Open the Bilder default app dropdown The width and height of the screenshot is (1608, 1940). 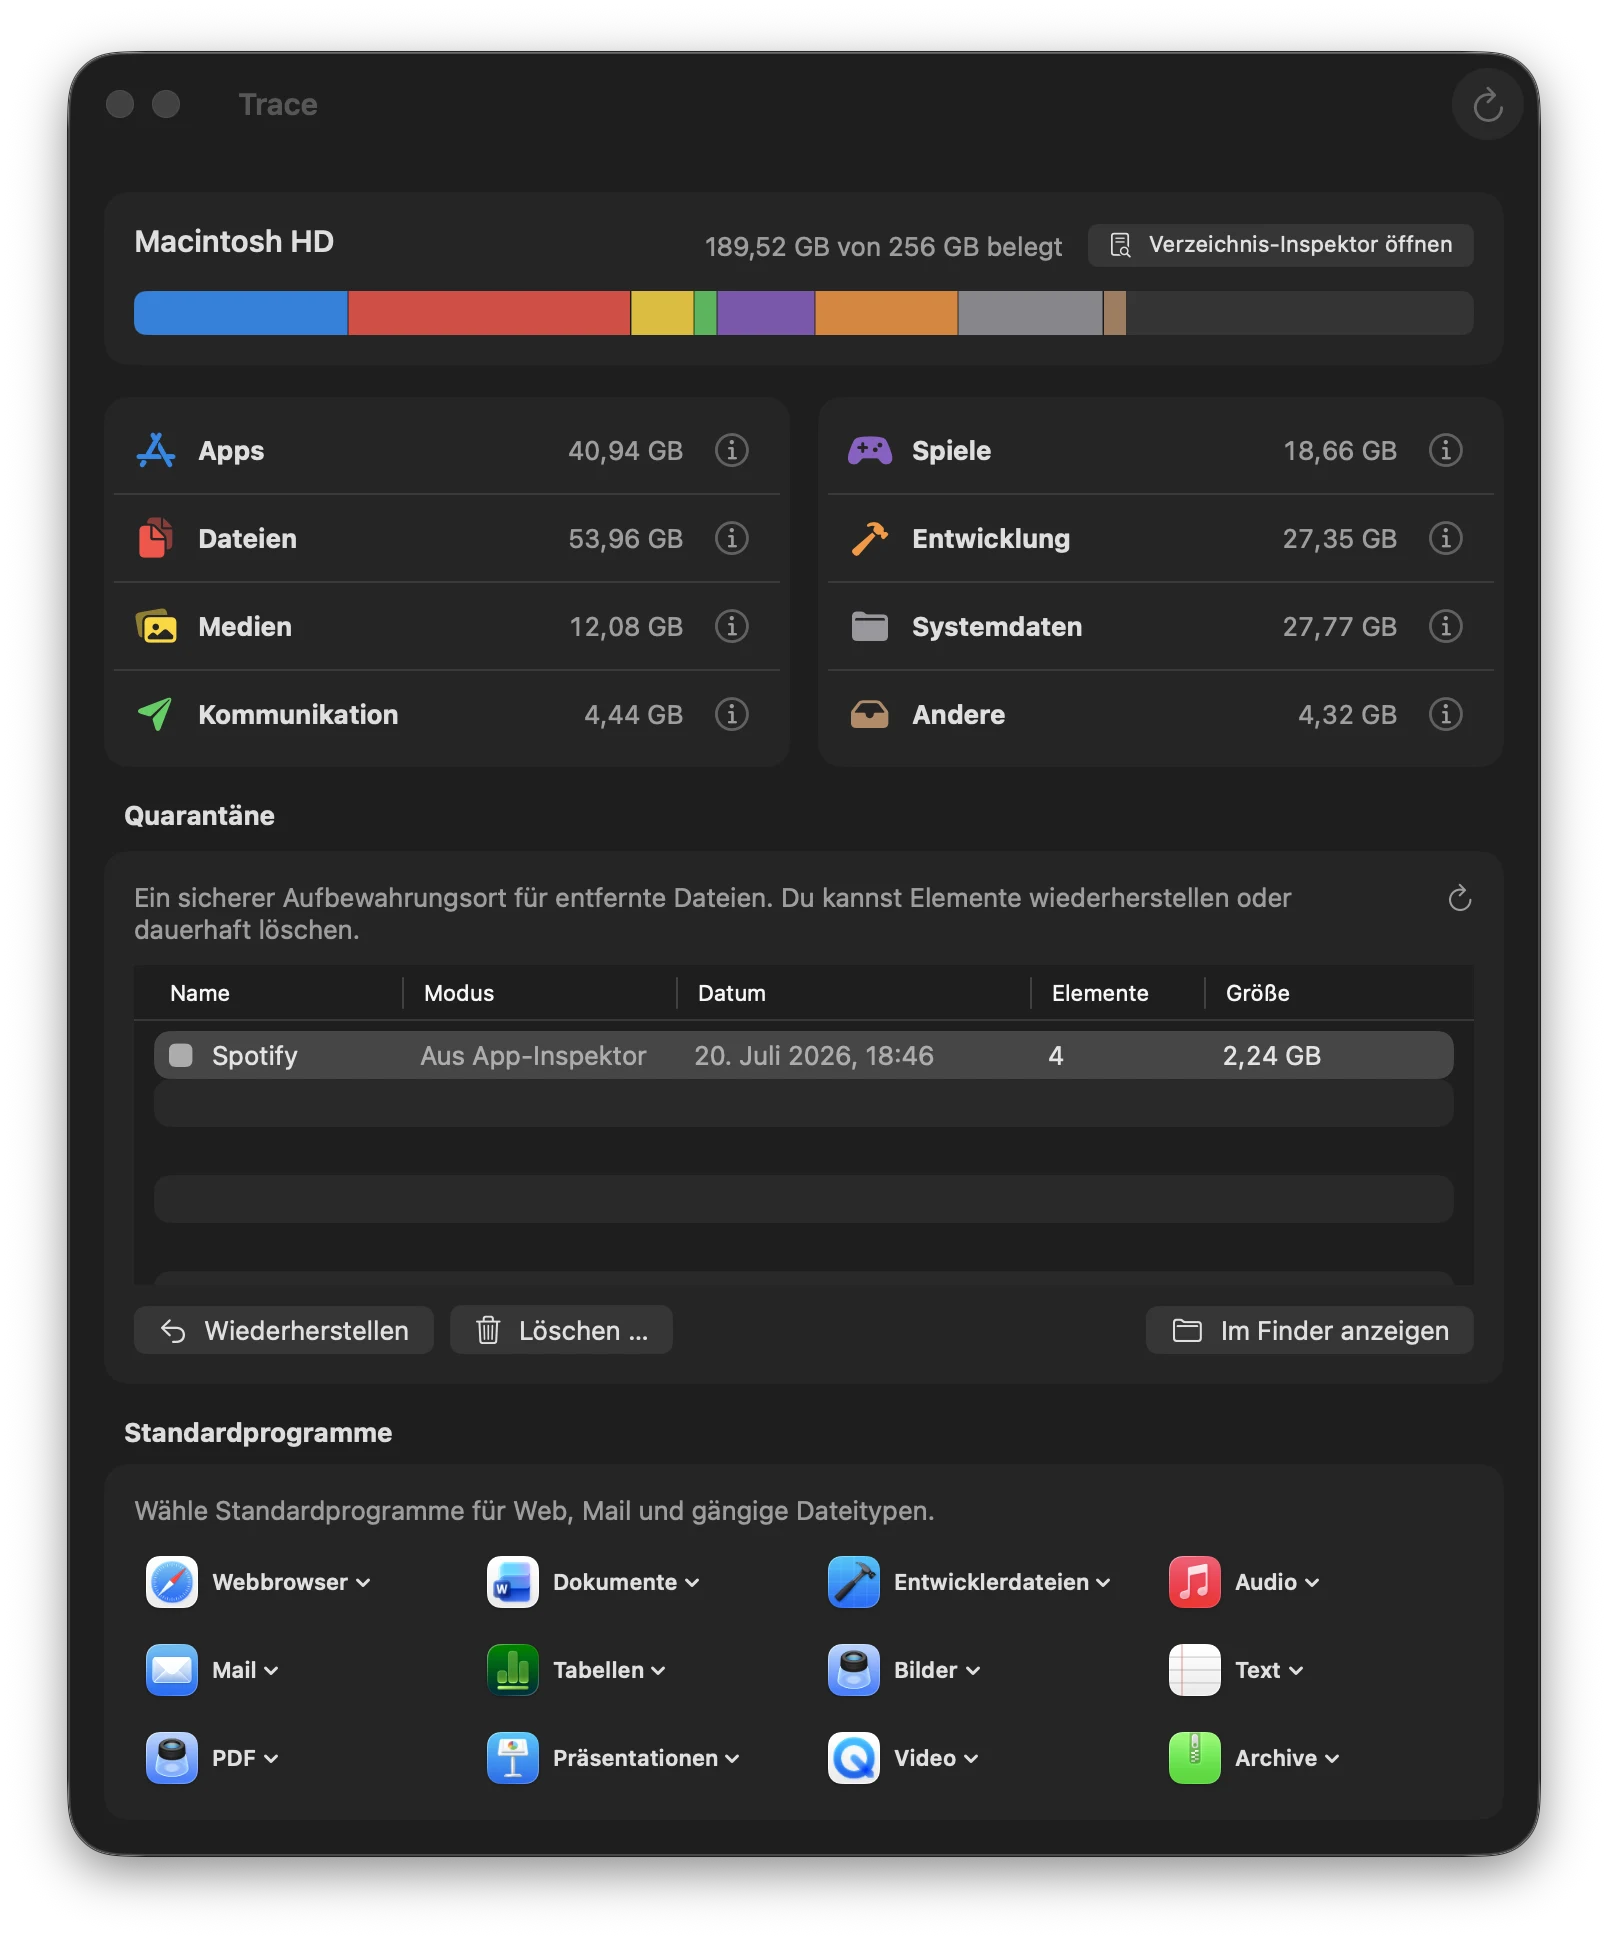(x=937, y=1670)
